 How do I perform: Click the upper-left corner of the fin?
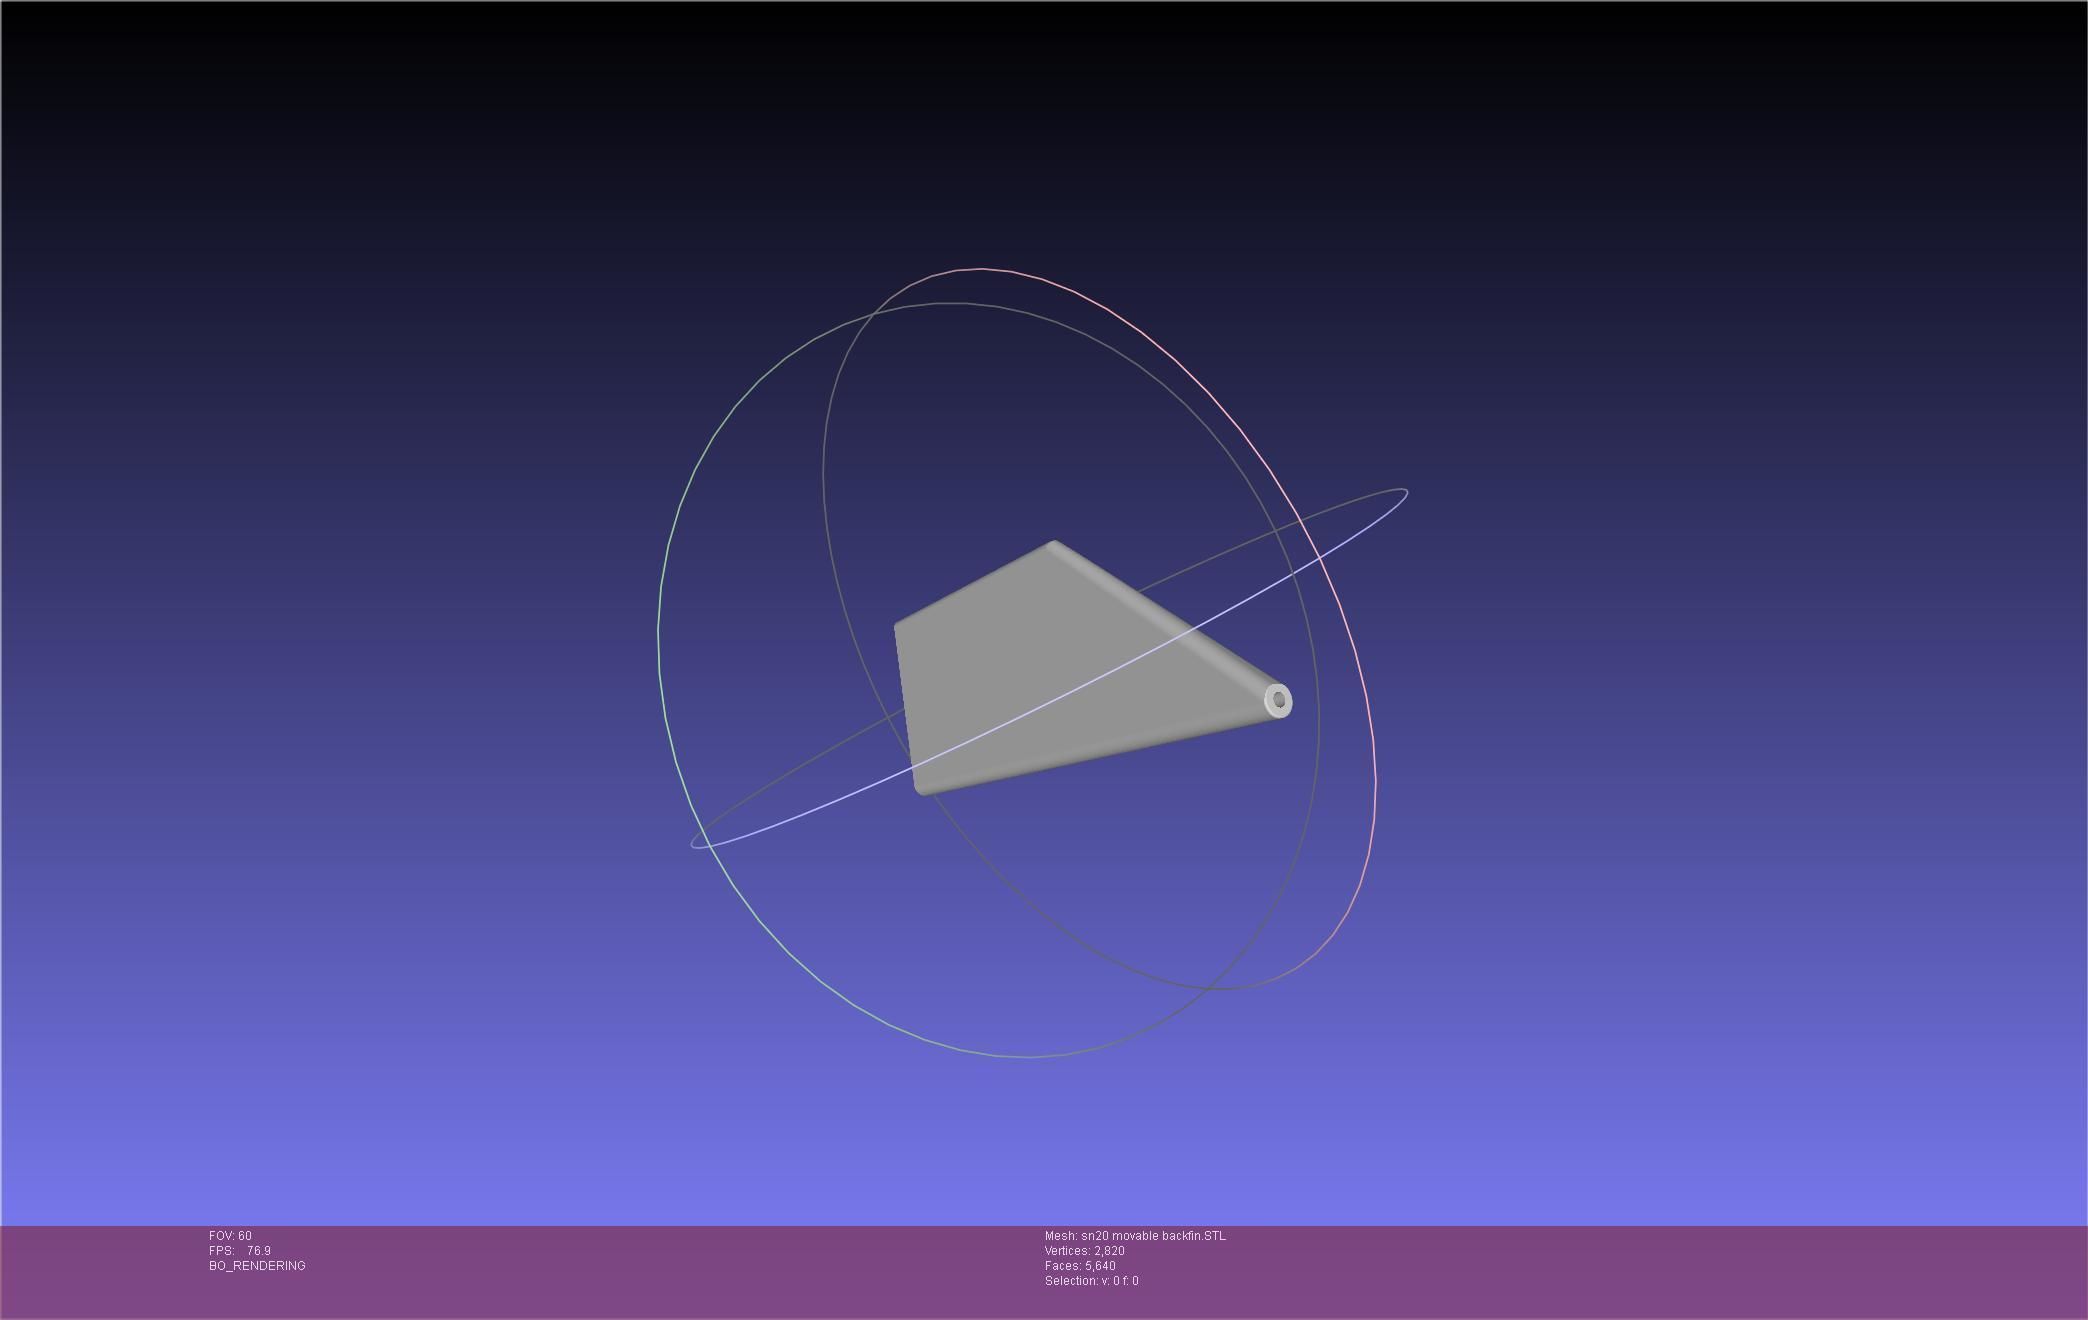[897, 627]
